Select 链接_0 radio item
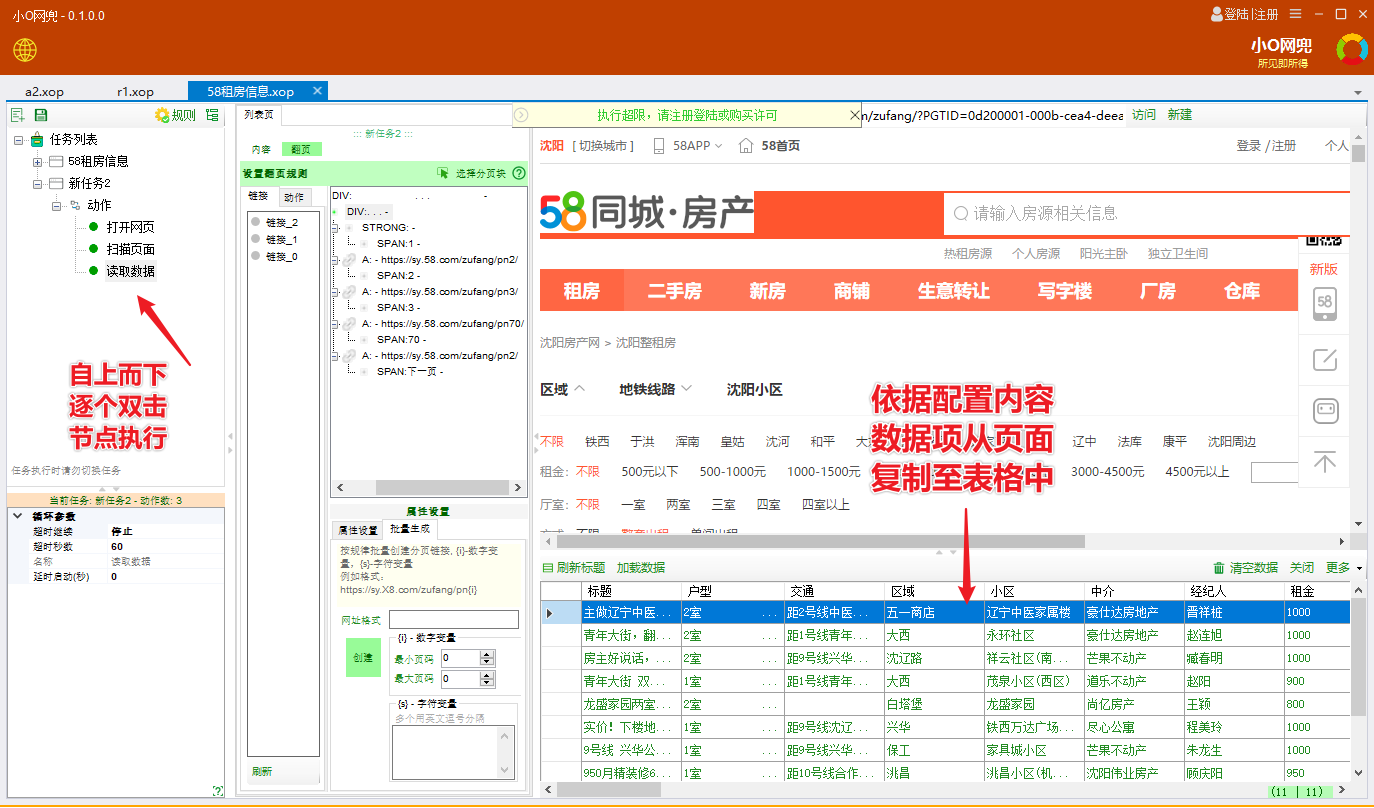 pos(256,256)
